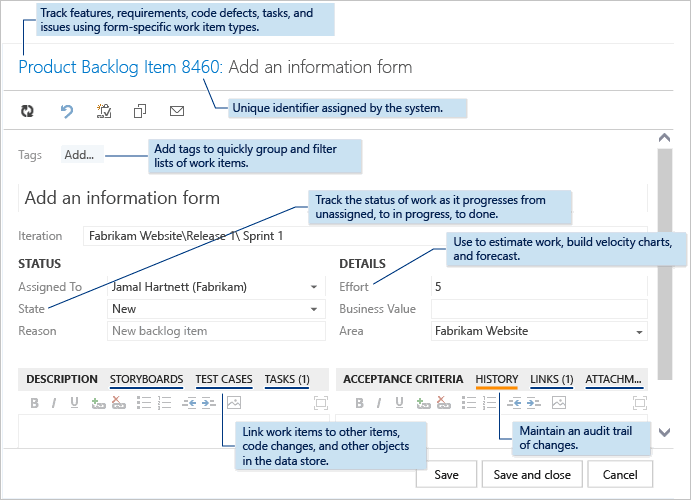Click the undo changes arrow icon
Viewport: 691px width, 500px height.
(67, 111)
